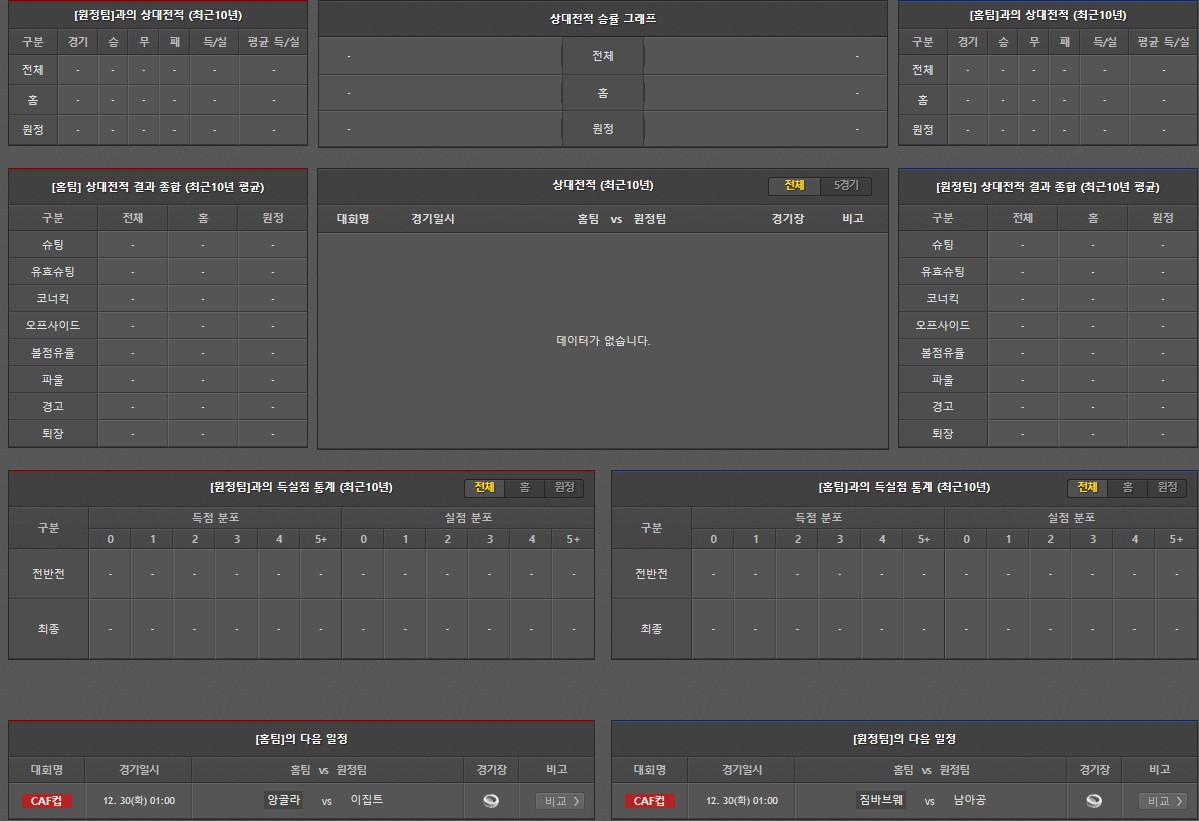
Task: Switch away-team goal stats to 원정
Action: 564,487
